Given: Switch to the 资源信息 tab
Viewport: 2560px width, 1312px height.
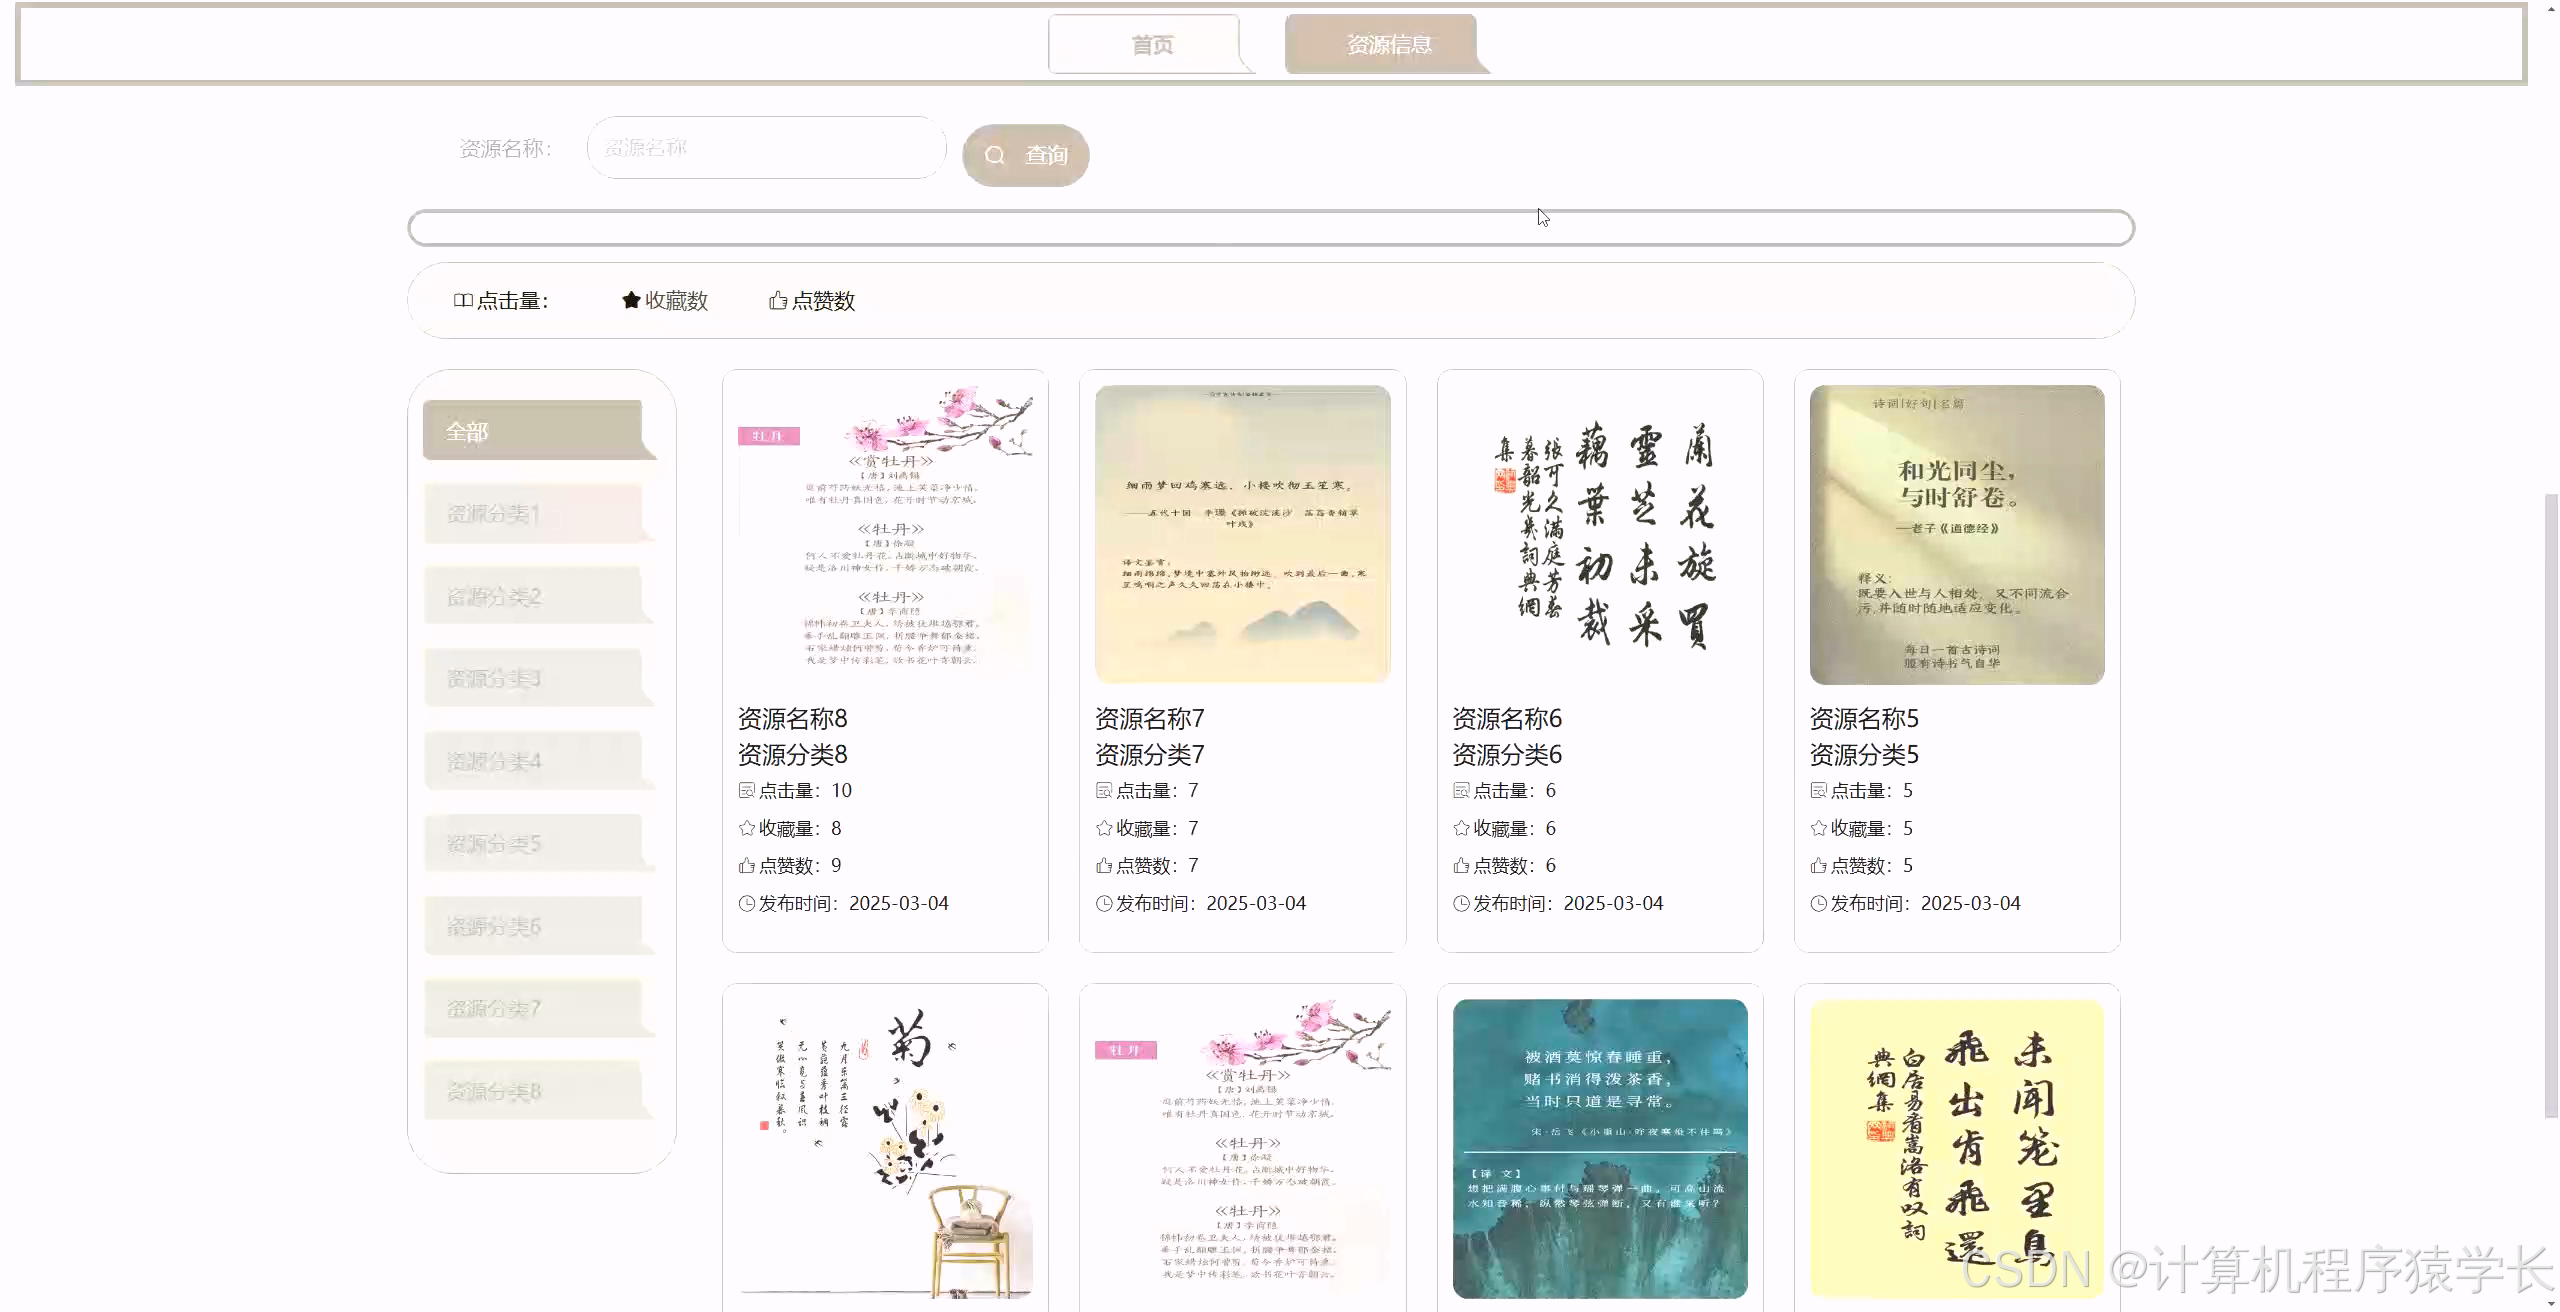Looking at the screenshot, I should click(1388, 43).
